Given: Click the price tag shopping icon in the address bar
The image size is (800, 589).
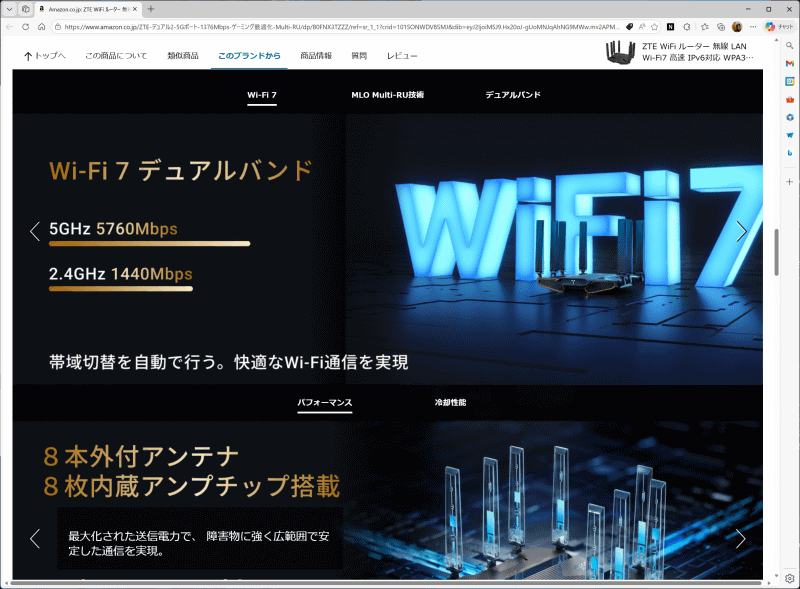Looking at the screenshot, I should 629,26.
